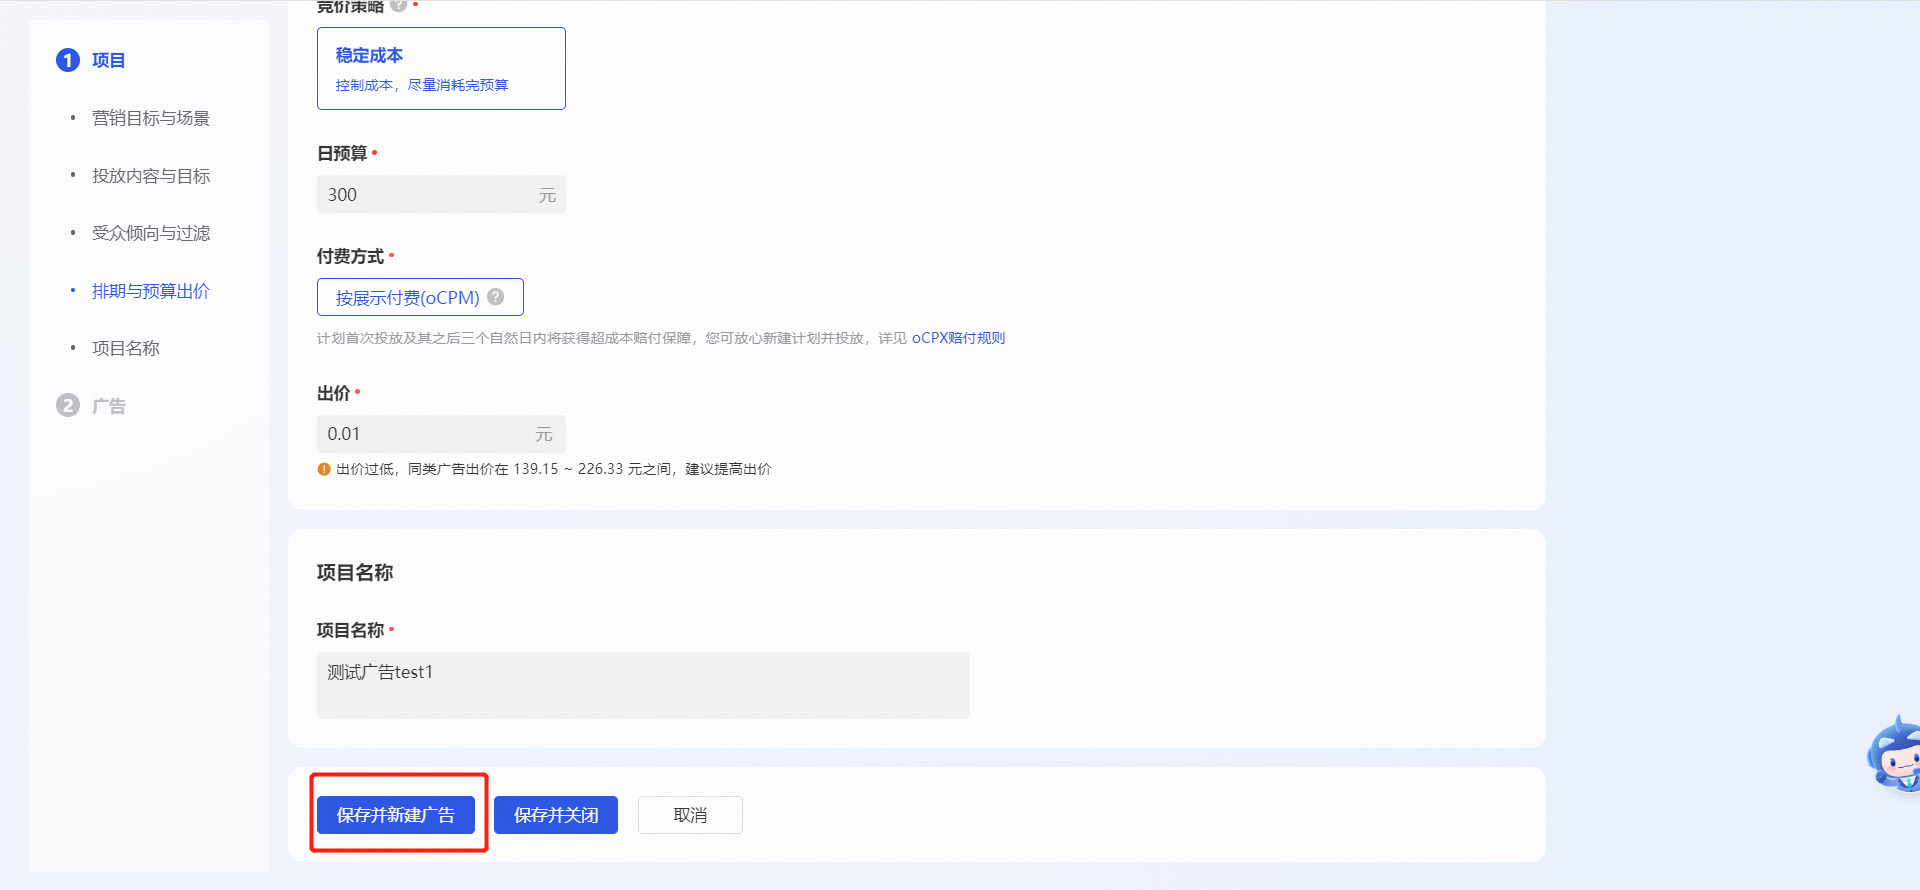
Task: Click the 出价过低 bid warning text
Action: point(553,469)
